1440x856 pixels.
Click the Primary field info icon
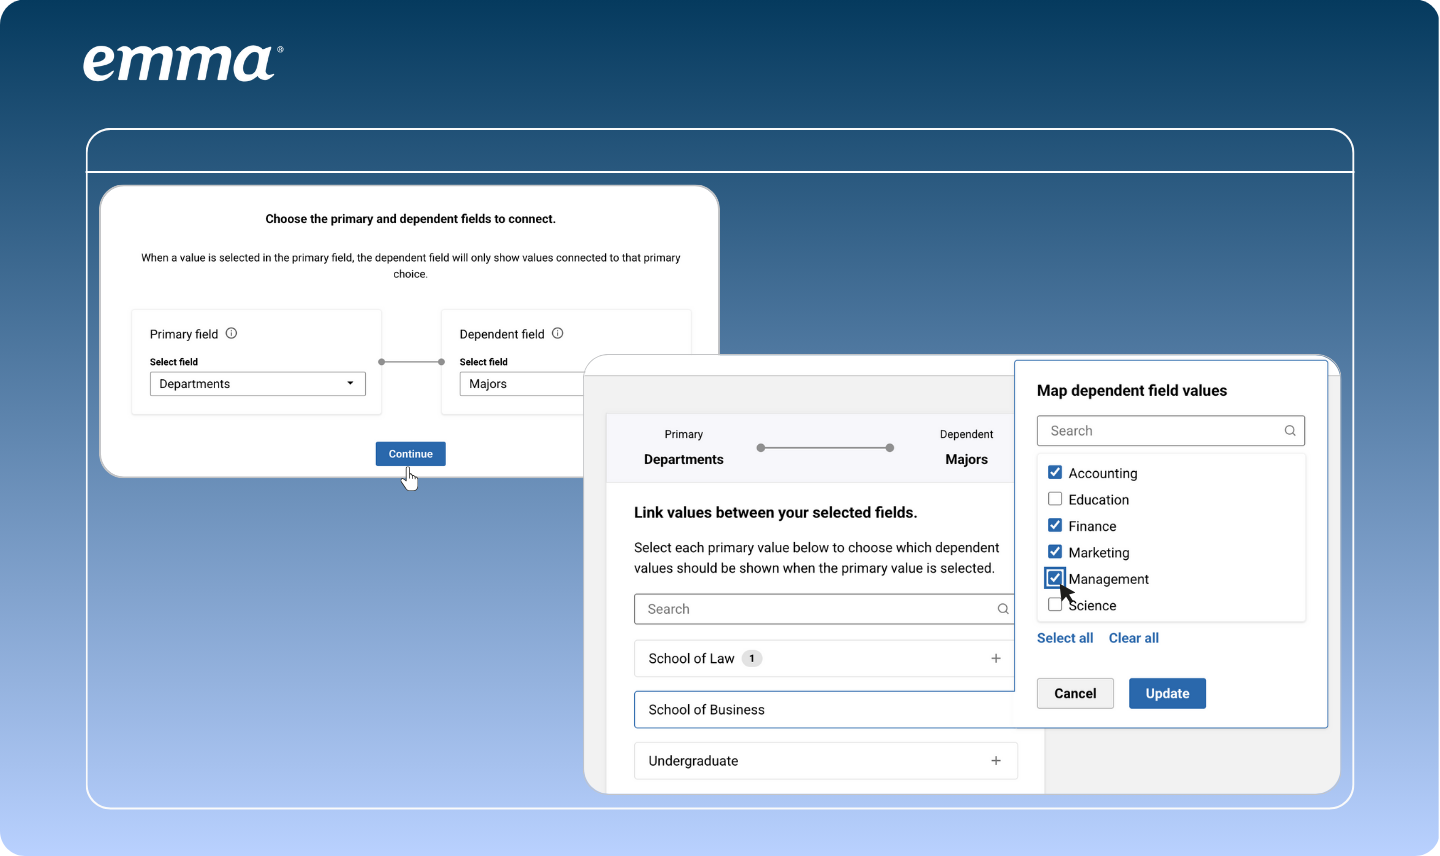(x=231, y=333)
